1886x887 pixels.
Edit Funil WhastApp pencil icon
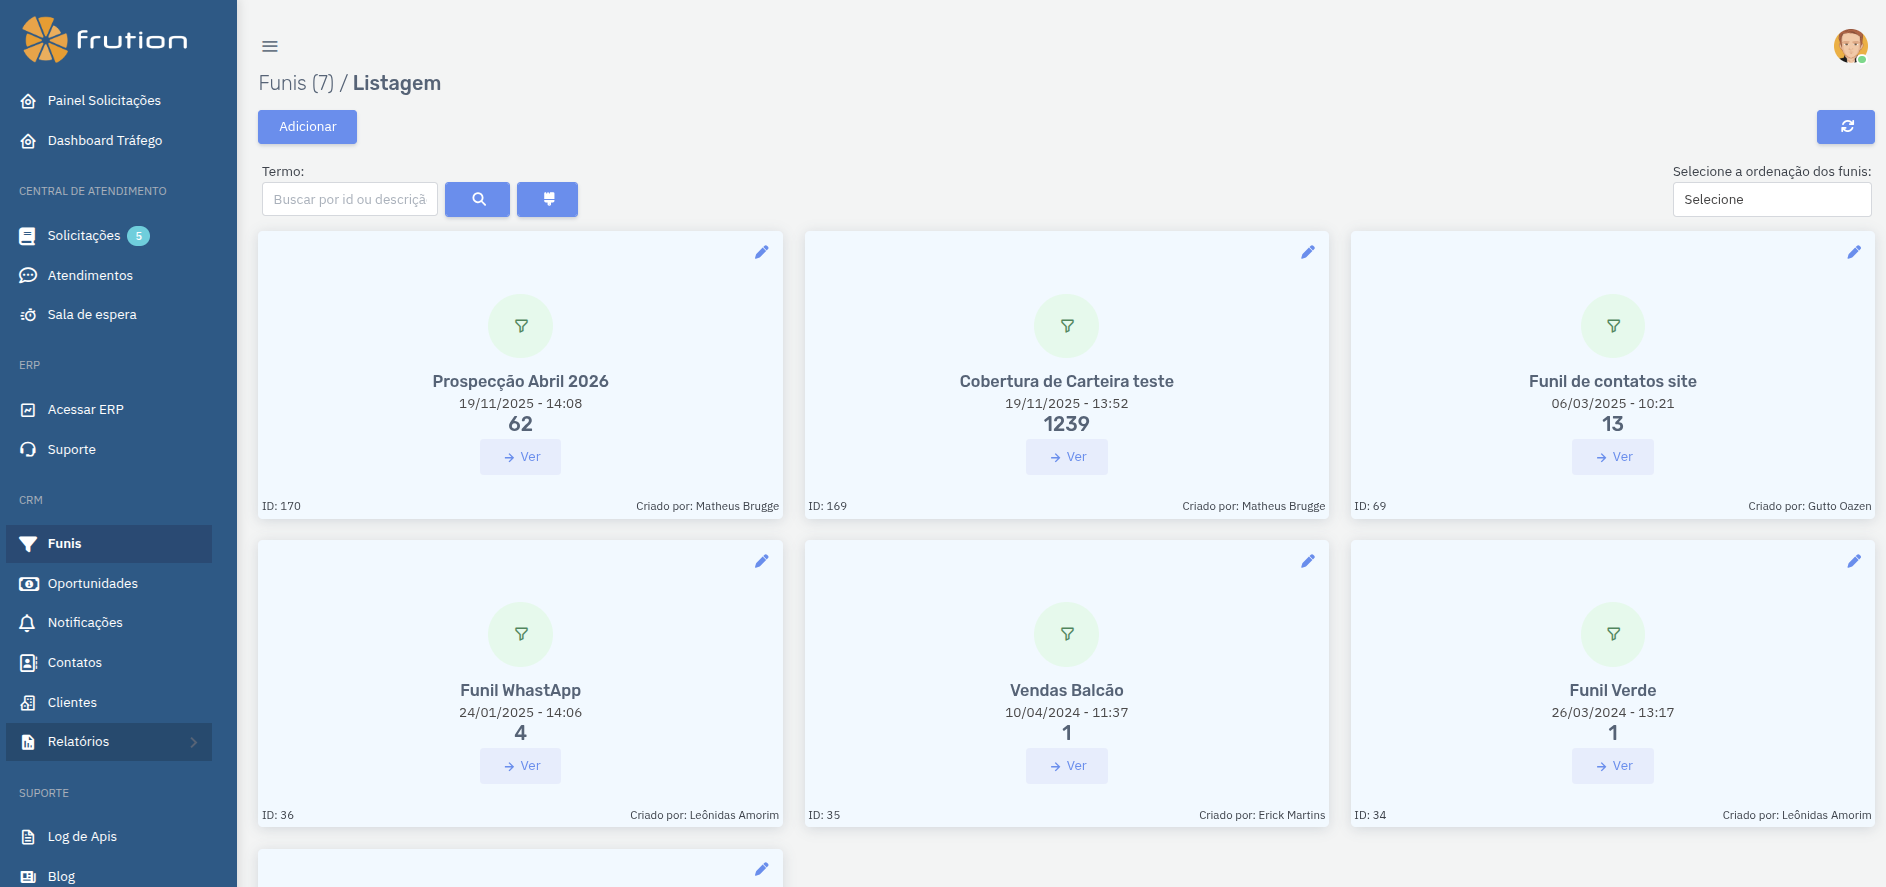pos(762,561)
